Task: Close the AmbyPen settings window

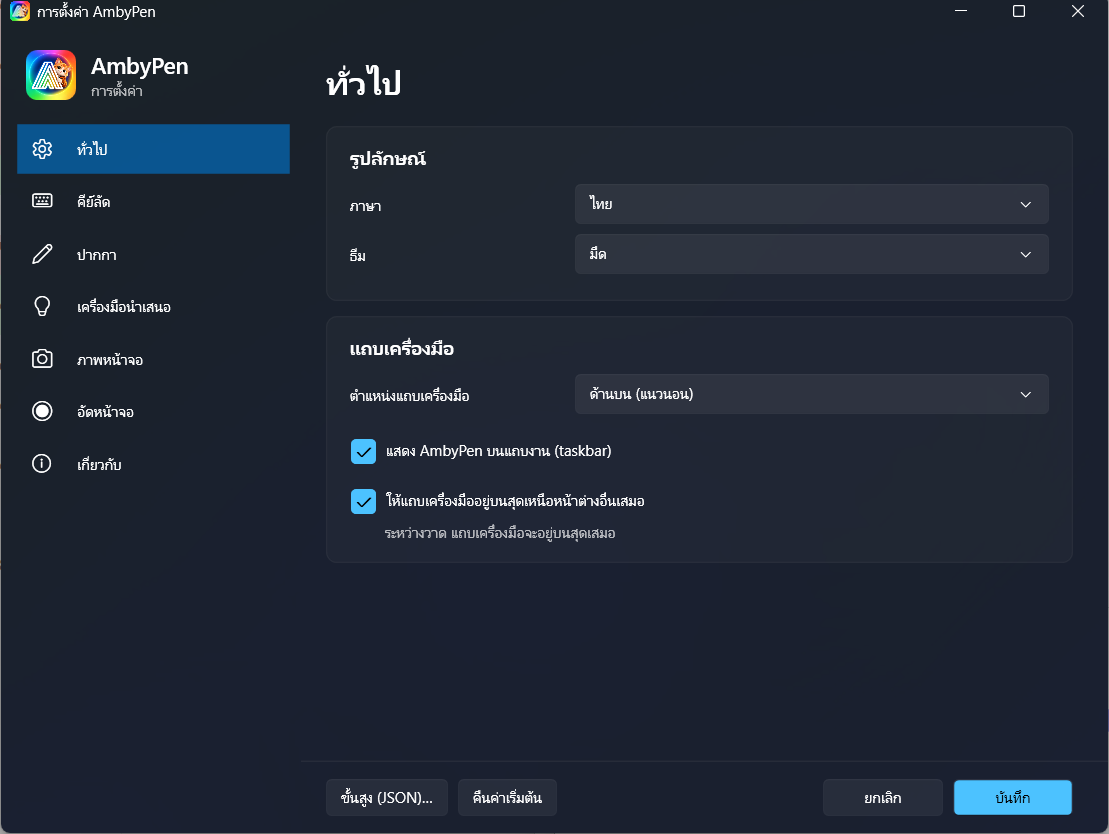Action: (x=1078, y=11)
